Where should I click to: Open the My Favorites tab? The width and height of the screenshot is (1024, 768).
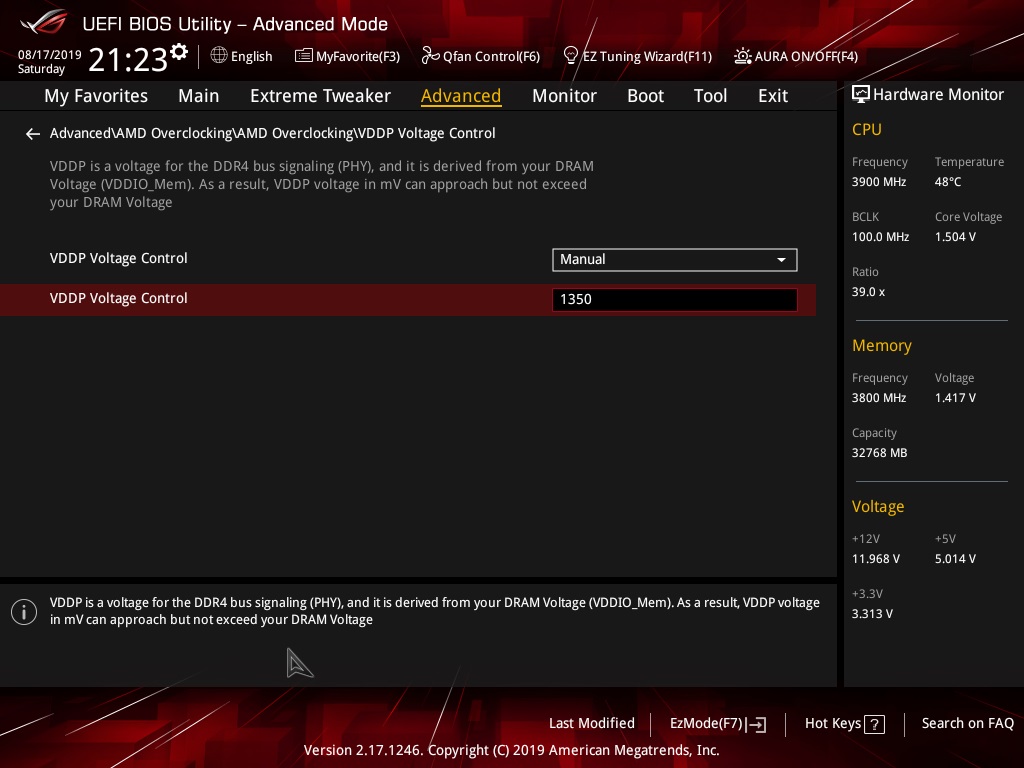(x=96, y=96)
